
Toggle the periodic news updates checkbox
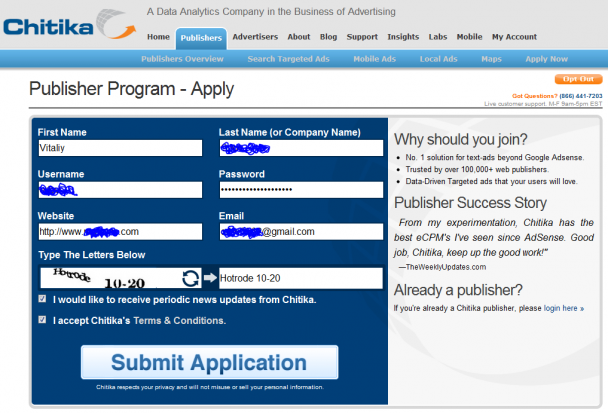click(x=42, y=299)
